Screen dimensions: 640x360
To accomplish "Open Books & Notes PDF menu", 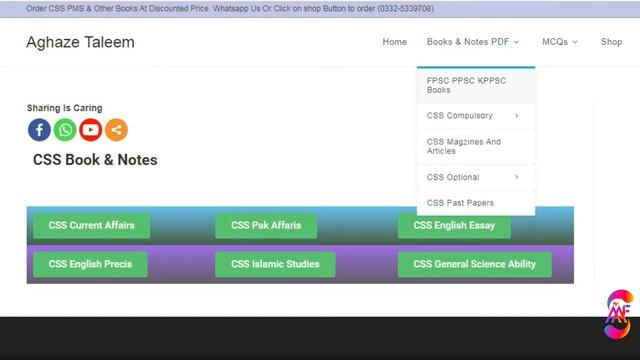I will (473, 42).
